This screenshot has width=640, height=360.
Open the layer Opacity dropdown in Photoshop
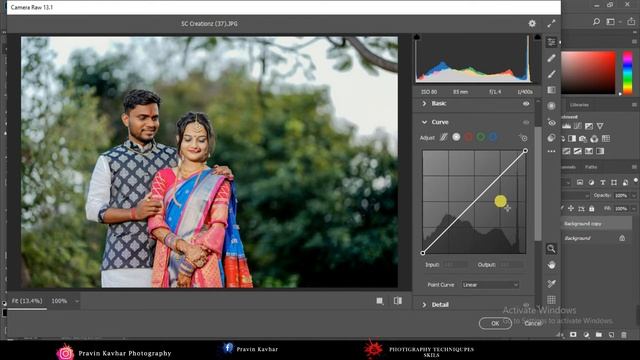point(634,196)
